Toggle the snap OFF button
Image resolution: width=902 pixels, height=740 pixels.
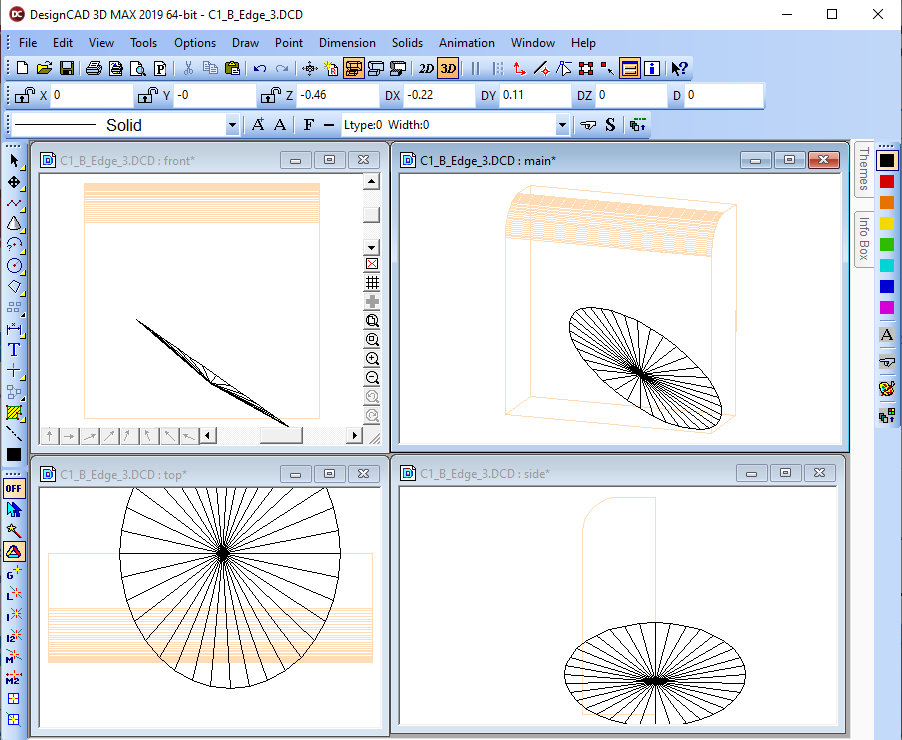tap(14, 489)
